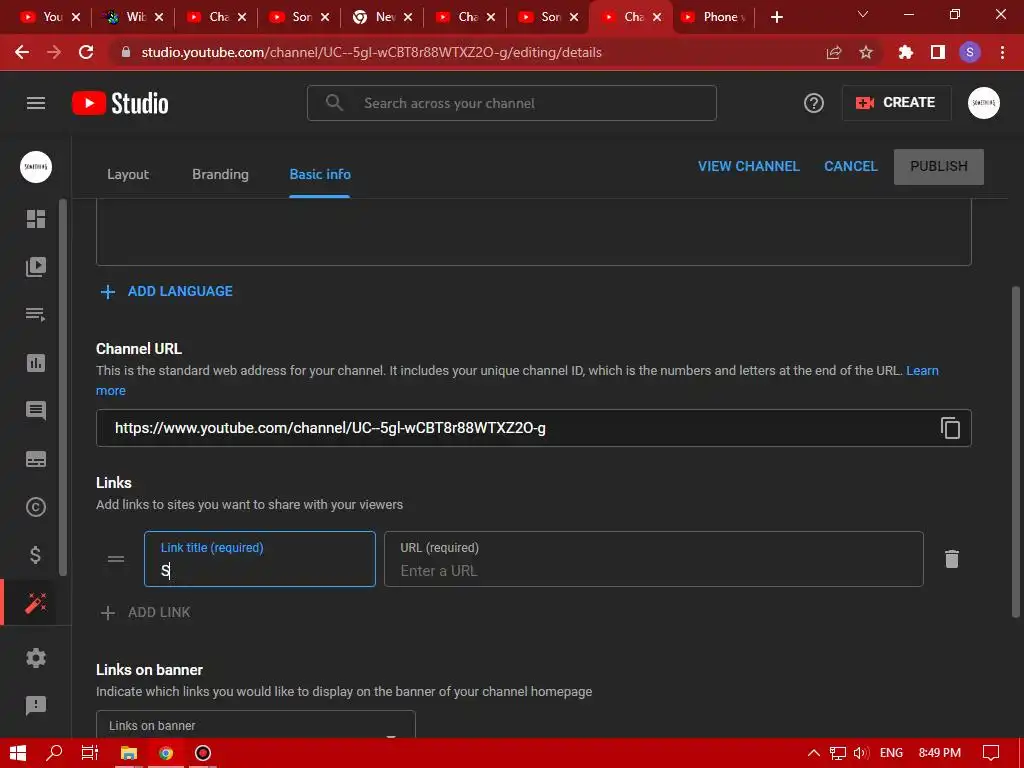Focus the URL required input field
This screenshot has height=768, width=1024.
[654, 559]
